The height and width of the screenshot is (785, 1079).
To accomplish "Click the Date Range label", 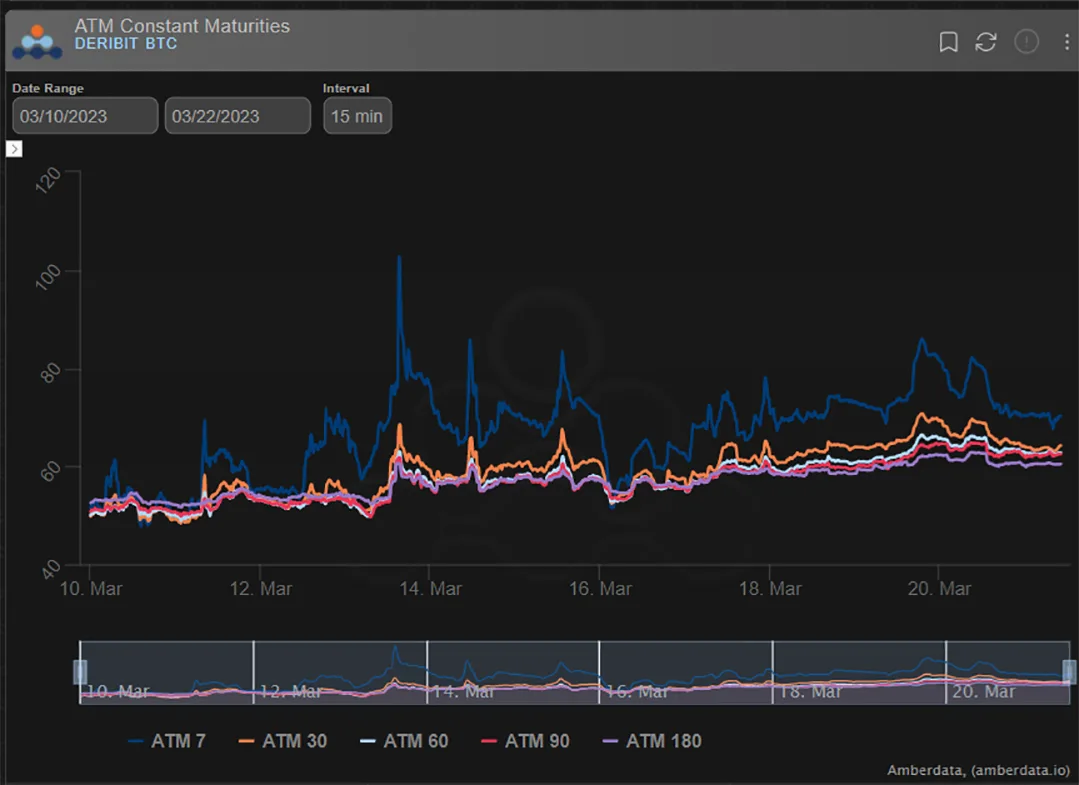I will pyautogui.click(x=47, y=88).
